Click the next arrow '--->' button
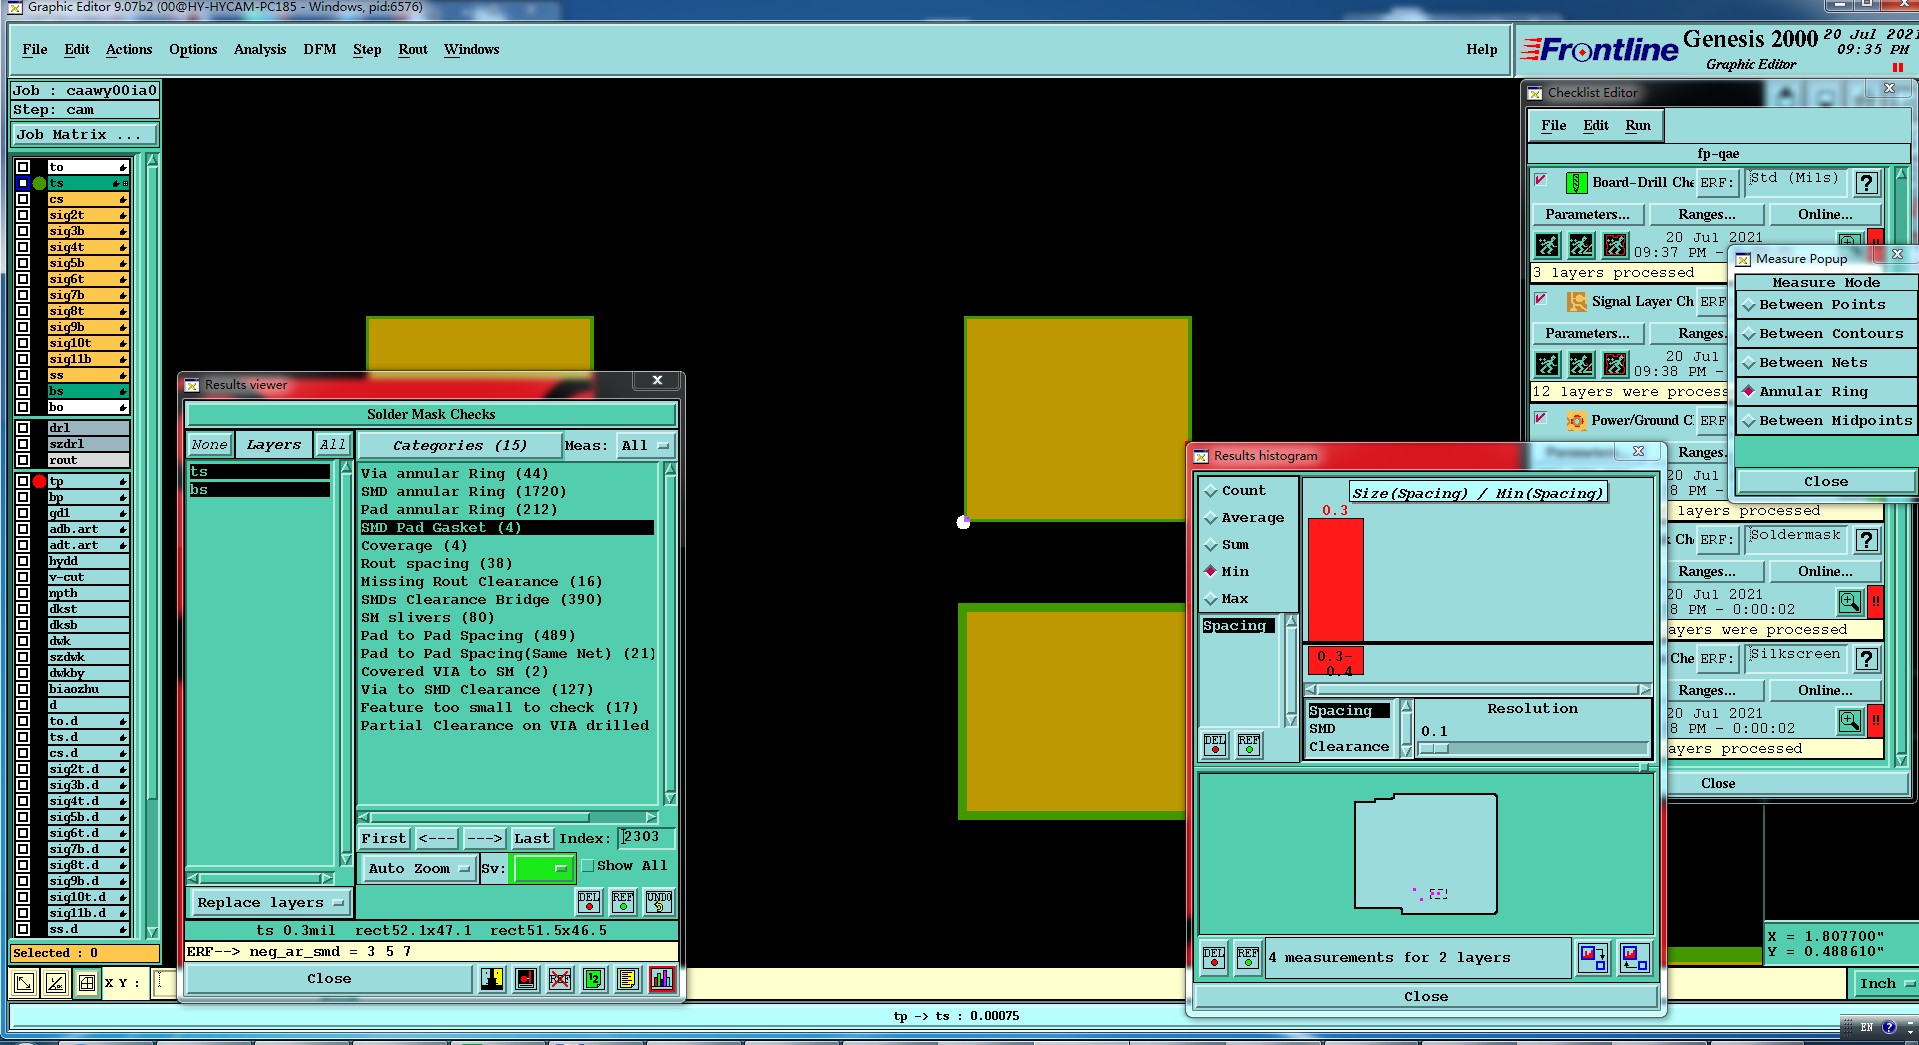Viewport: 1919px width, 1045px height. [484, 839]
